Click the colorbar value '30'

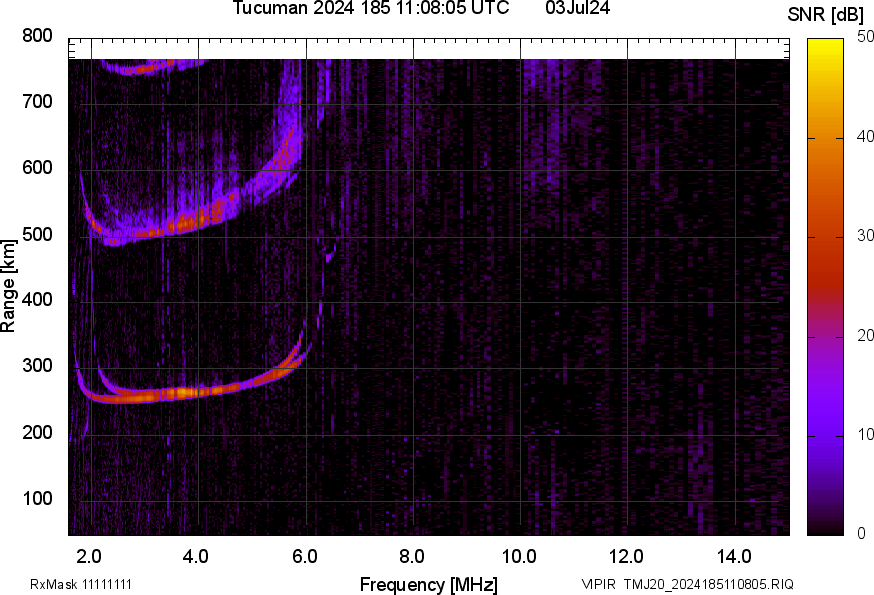tap(865, 236)
